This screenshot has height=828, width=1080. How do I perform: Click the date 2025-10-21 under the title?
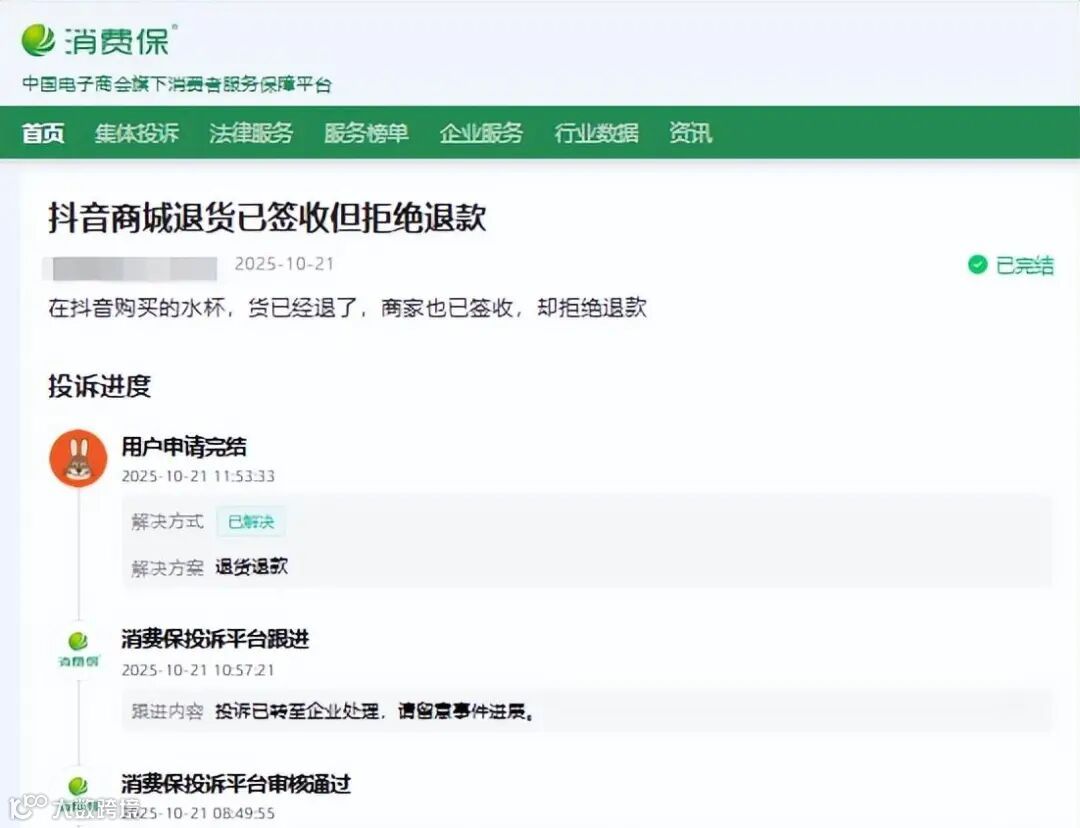pos(284,264)
